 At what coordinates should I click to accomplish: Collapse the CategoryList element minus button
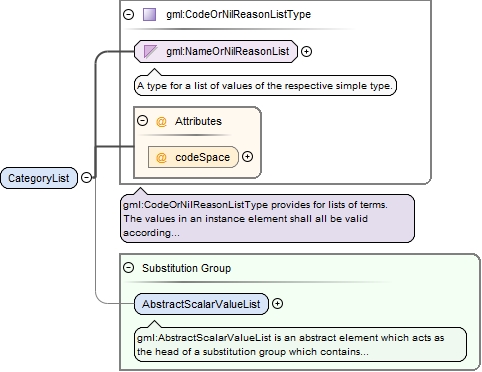tap(87, 177)
